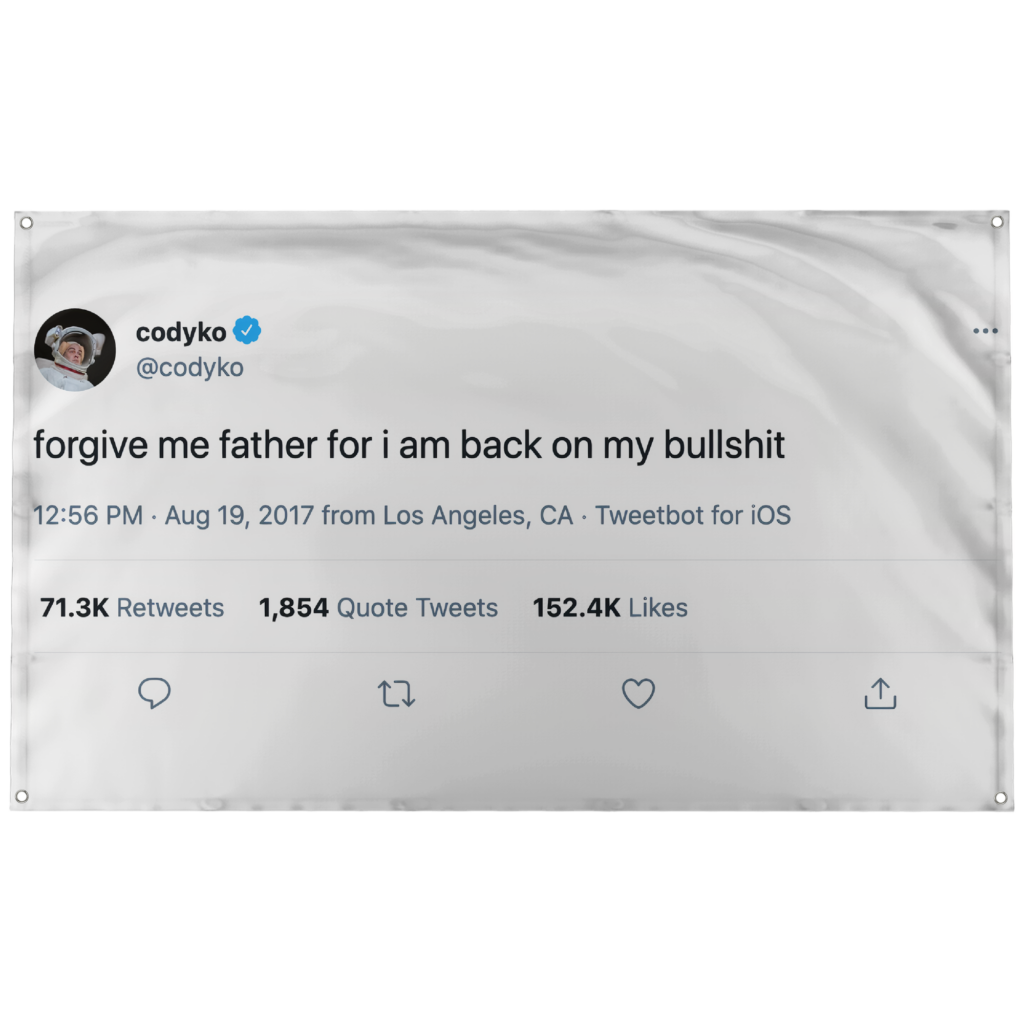Open the three-dot more options menu

tap(985, 331)
